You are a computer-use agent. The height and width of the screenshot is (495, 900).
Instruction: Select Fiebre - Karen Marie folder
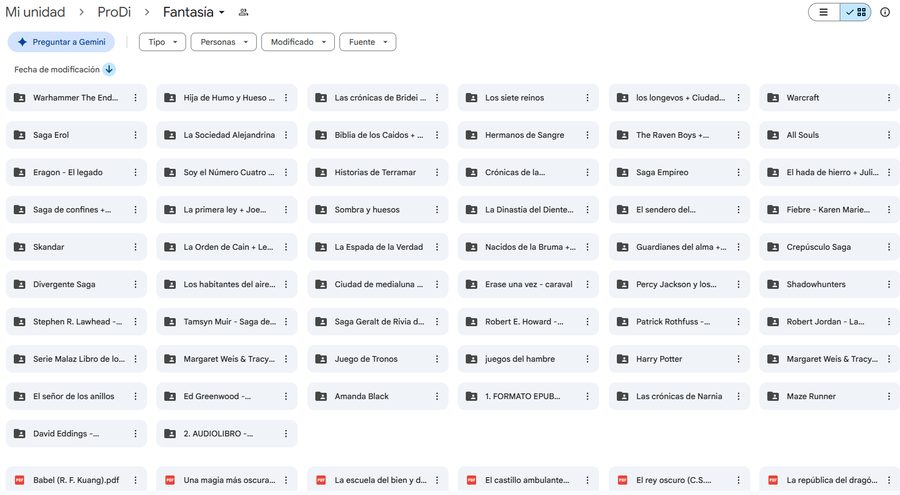pos(829,210)
